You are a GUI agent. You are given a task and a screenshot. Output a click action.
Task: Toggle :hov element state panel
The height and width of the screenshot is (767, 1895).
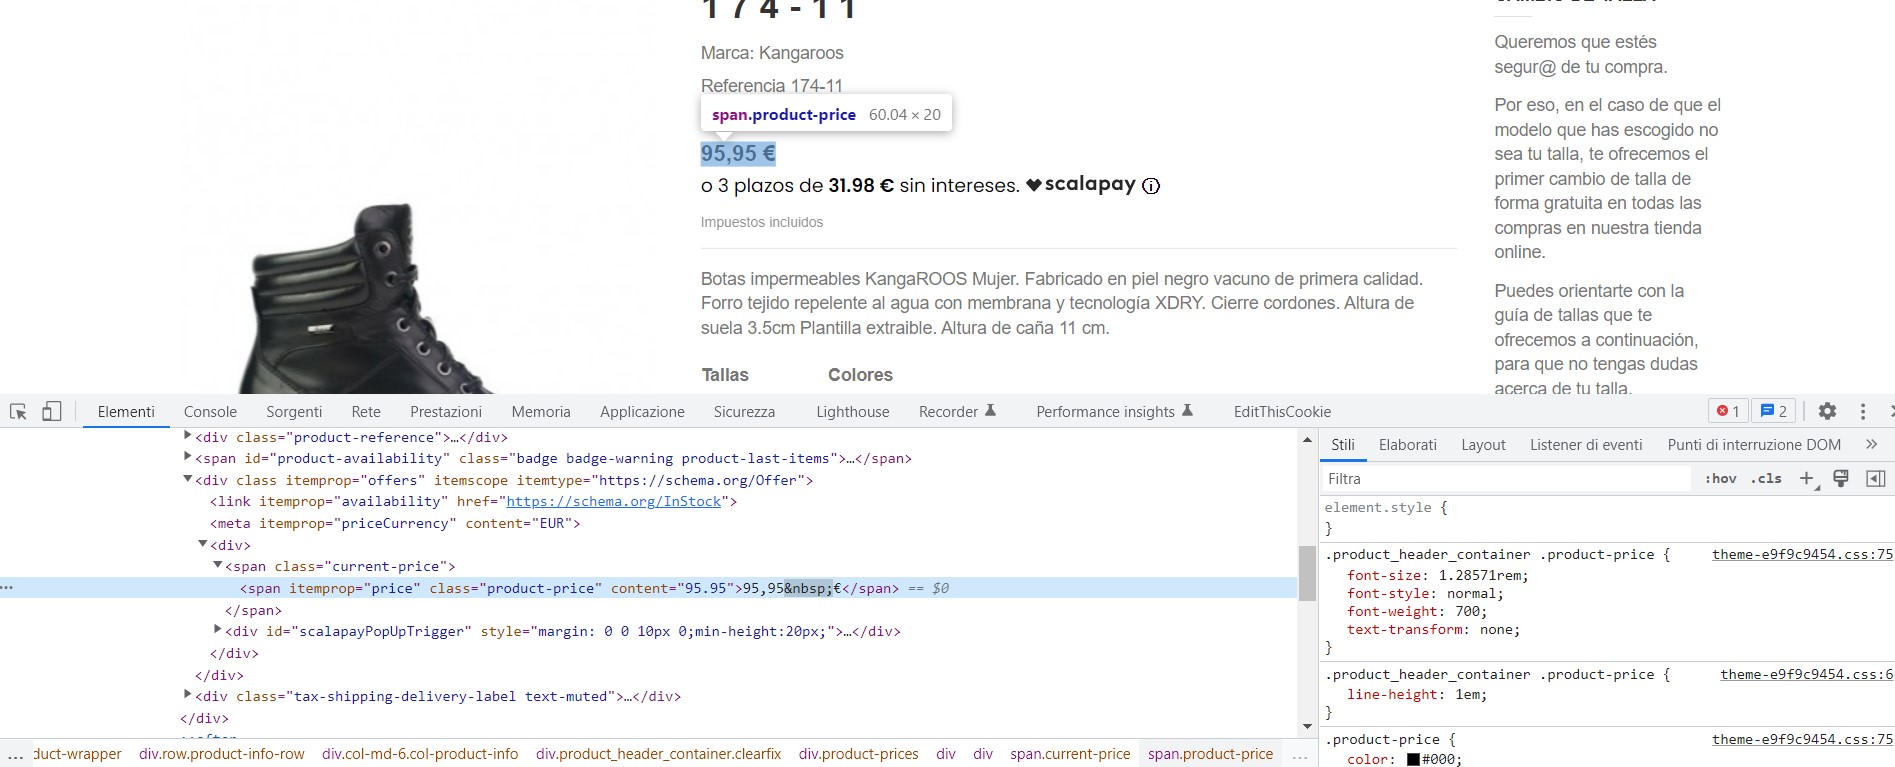(x=1720, y=479)
